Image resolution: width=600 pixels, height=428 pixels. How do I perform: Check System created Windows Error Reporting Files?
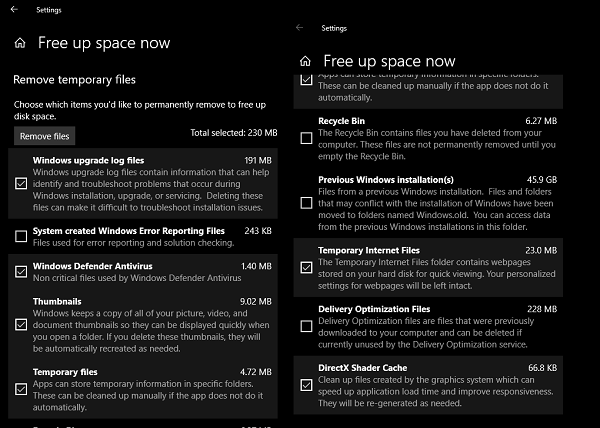[x=22, y=236]
